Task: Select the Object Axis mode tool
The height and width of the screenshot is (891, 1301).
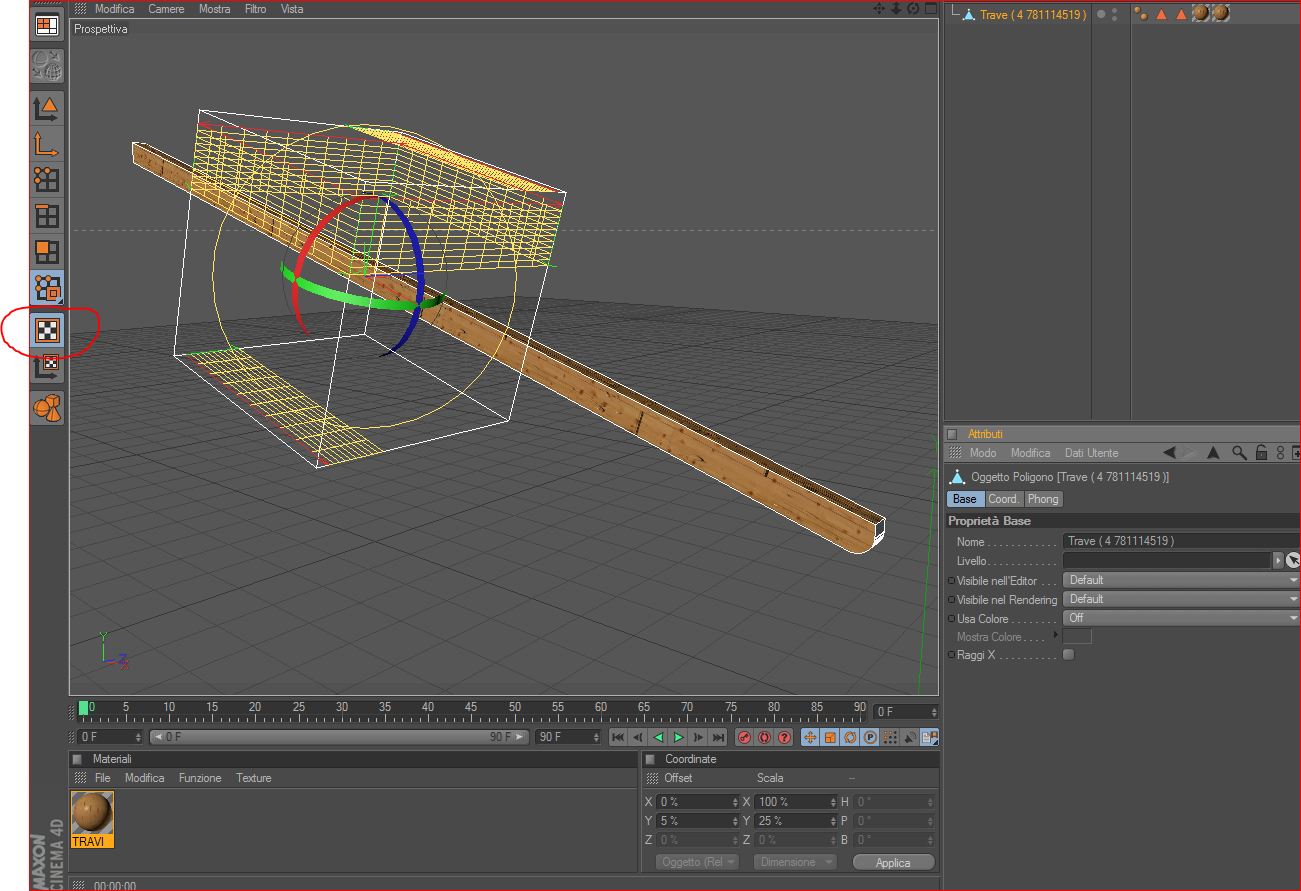Action: coord(47,144)
